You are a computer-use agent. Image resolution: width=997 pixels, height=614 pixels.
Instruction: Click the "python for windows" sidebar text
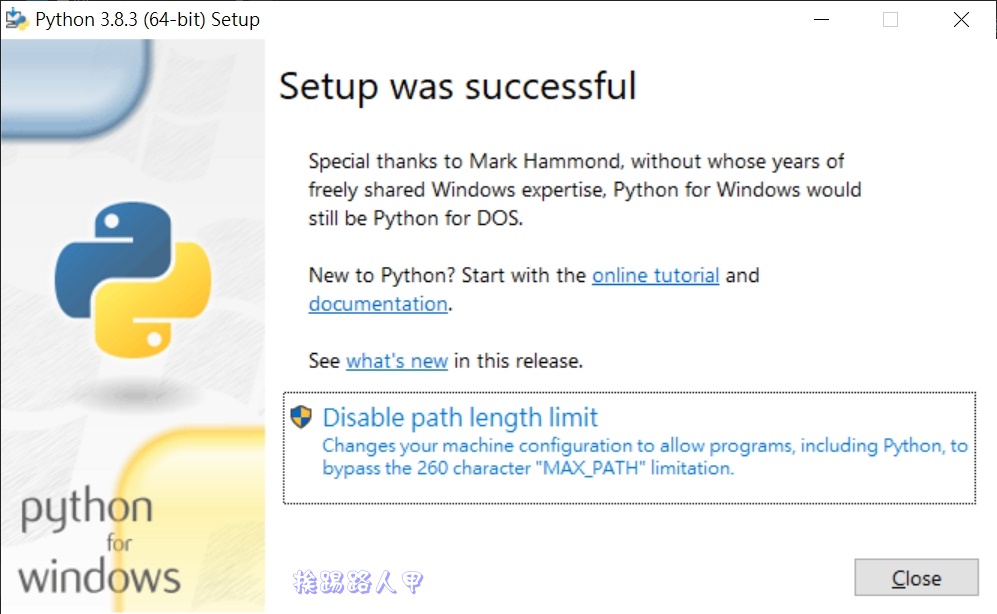(99, 543)
